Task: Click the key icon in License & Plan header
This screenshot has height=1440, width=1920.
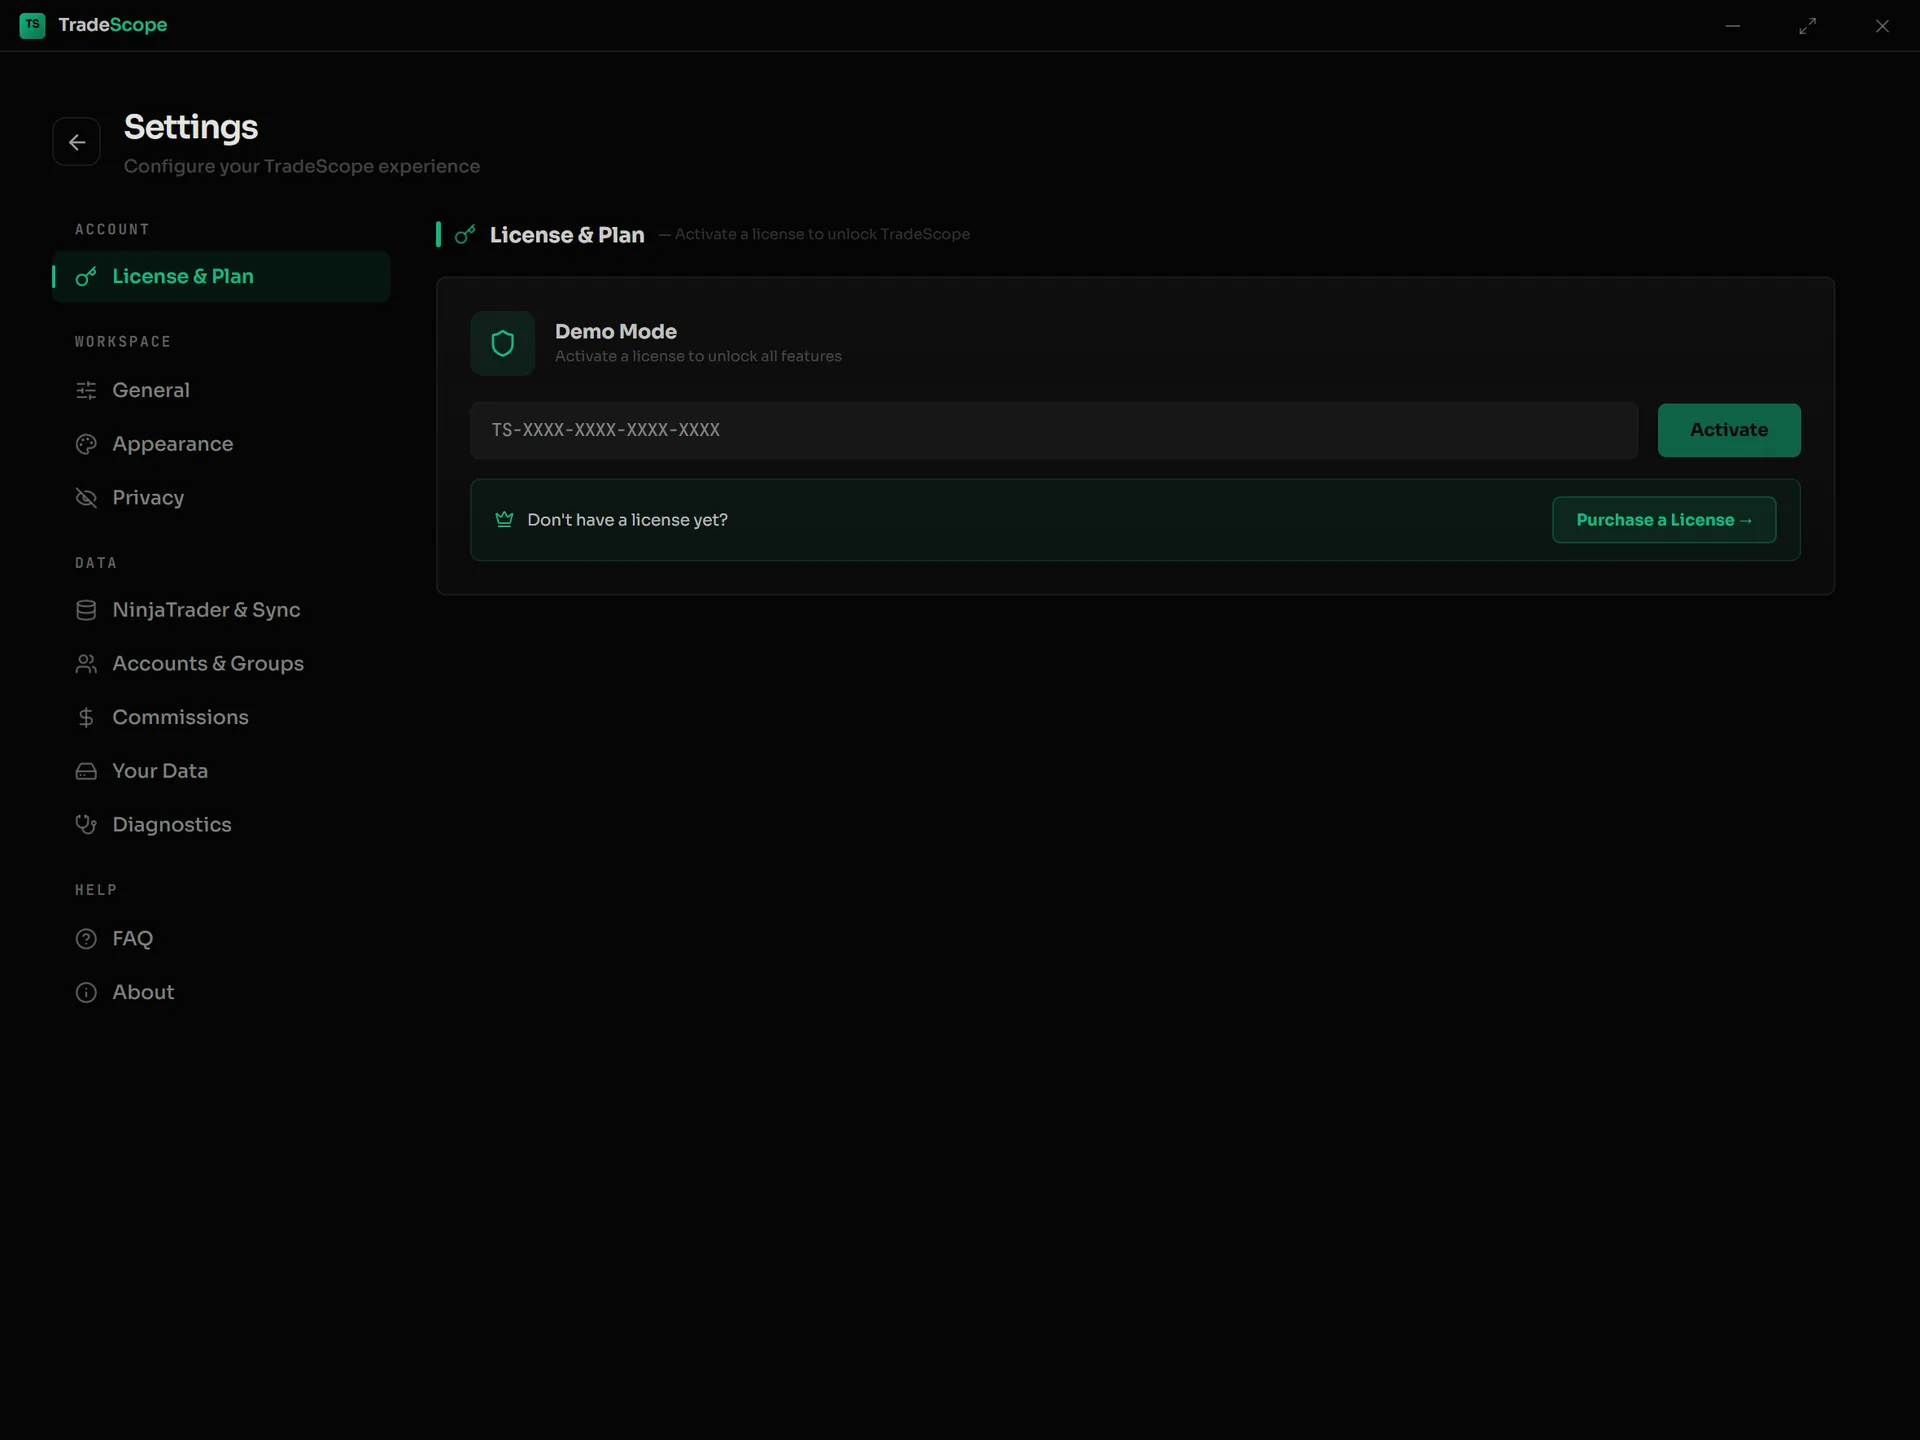Action: click(465, 235)
